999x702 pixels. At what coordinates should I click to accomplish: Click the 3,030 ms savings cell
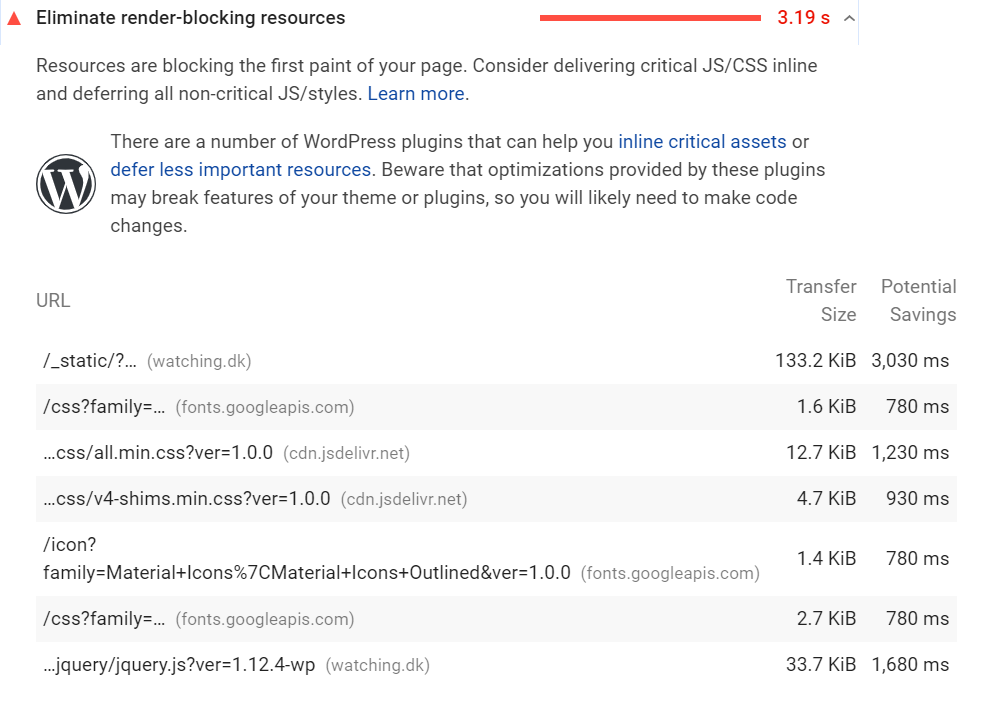pos(910,361)
